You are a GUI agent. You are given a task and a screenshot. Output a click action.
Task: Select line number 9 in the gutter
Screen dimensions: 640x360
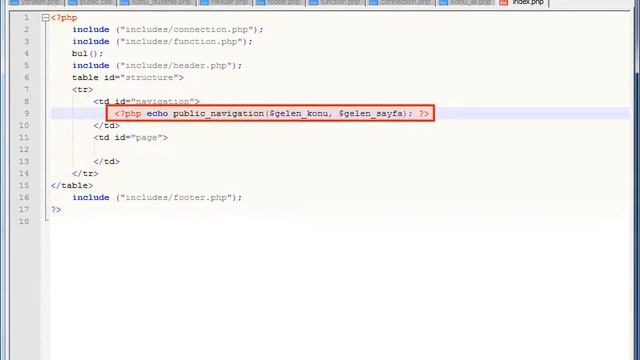point(26,113)
